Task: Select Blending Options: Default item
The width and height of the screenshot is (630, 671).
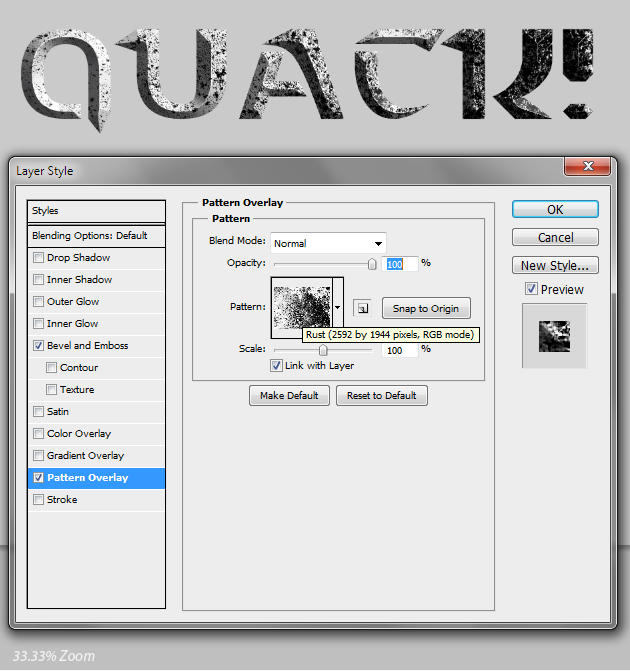Action: click(x=96, y=236)
